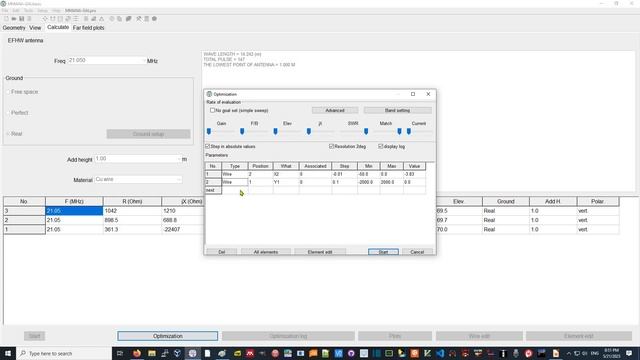
Task: Click the clock in the system tray
Action: 611,353
